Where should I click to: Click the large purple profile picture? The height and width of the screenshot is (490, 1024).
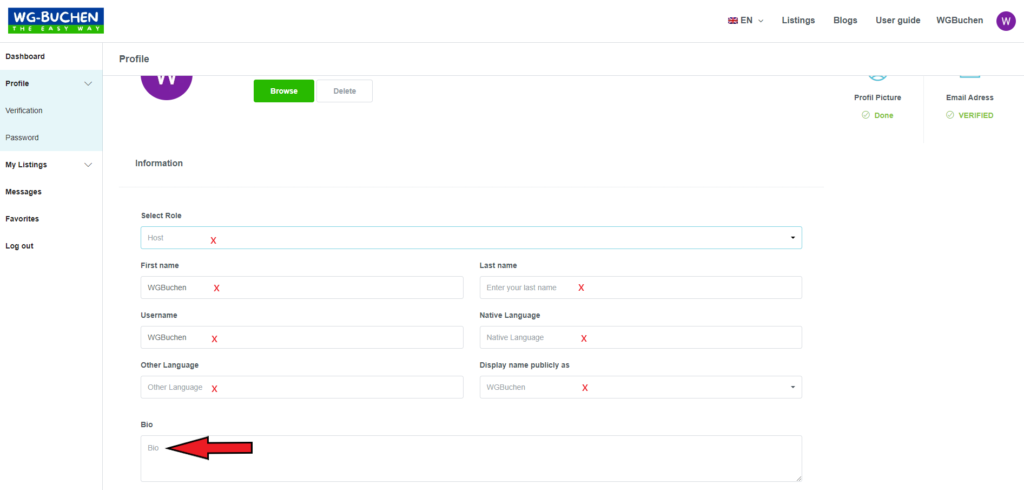click(x=167, y=88)
